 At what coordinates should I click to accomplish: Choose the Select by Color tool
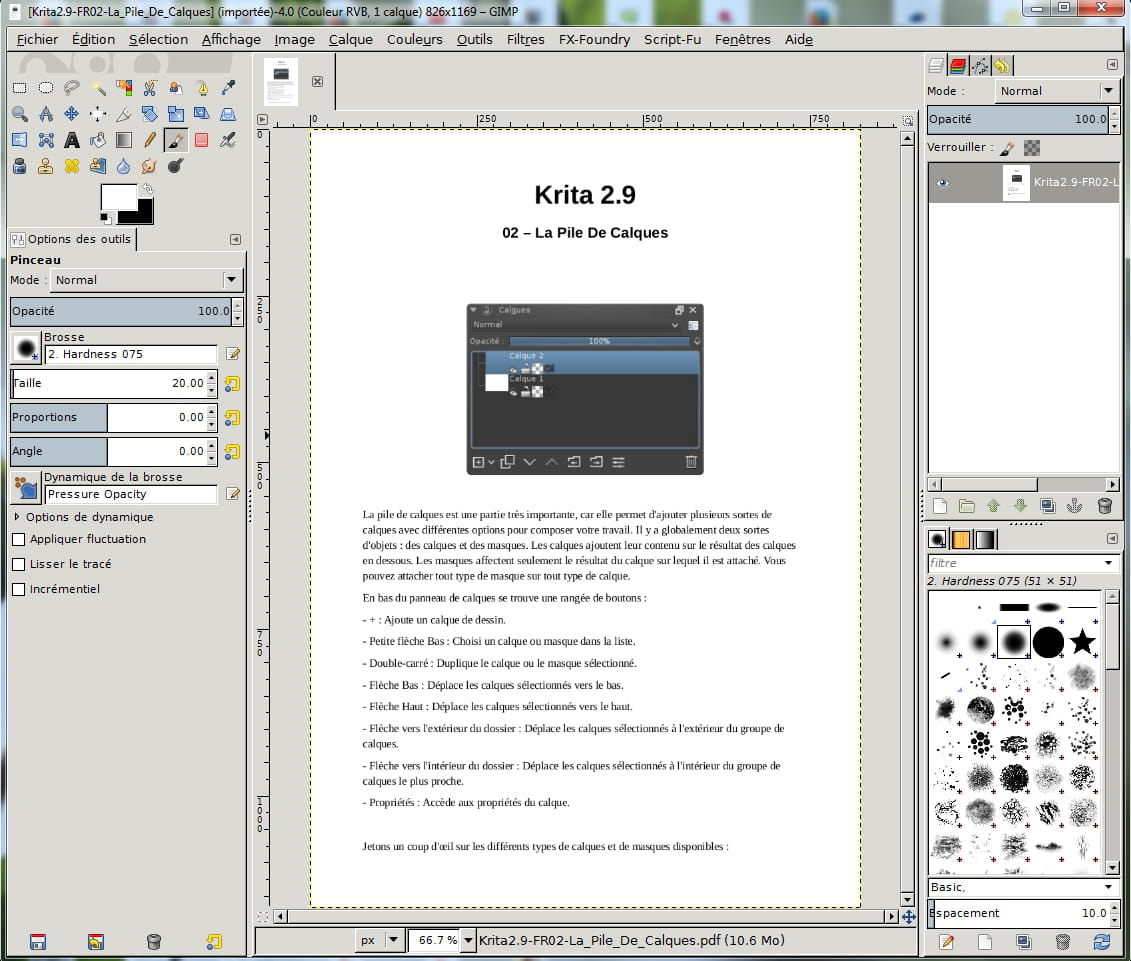pos(123,88)
